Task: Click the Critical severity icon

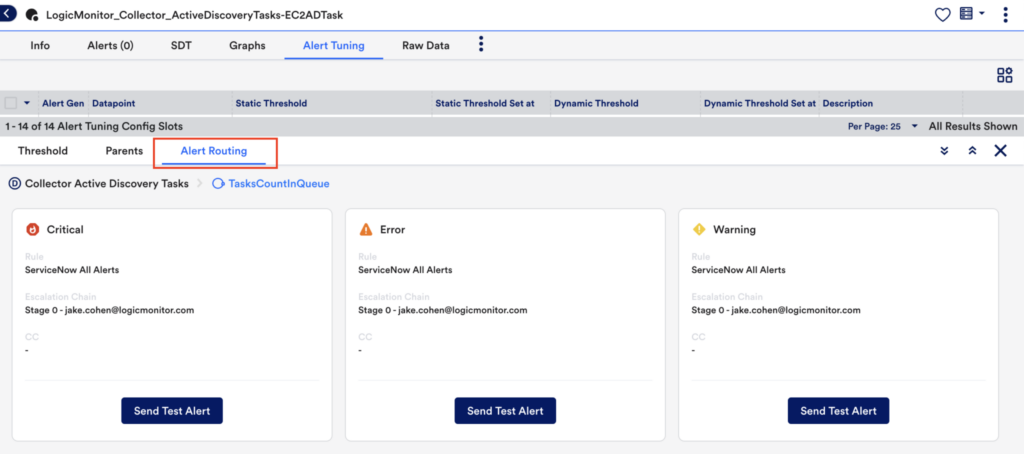Action: point(33,229)
